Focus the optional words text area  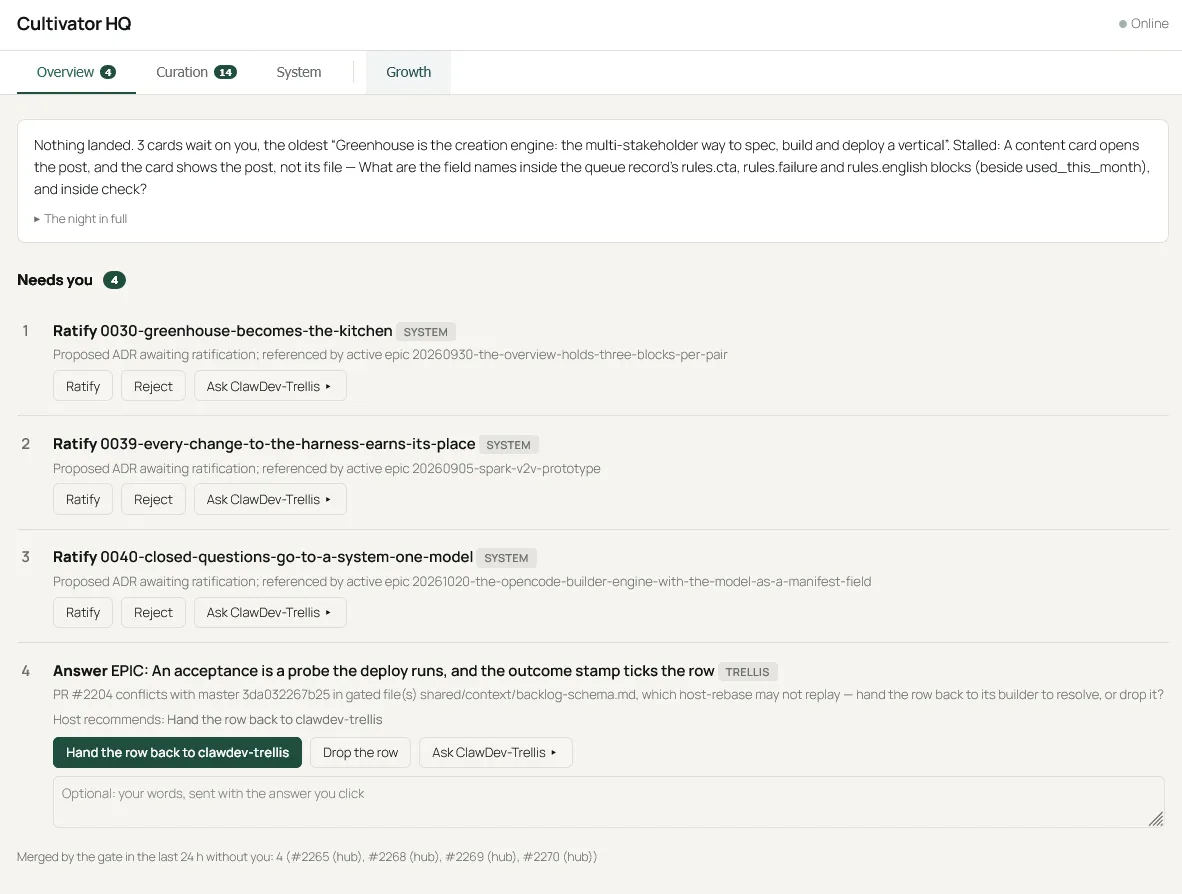(x=608, y=802)
